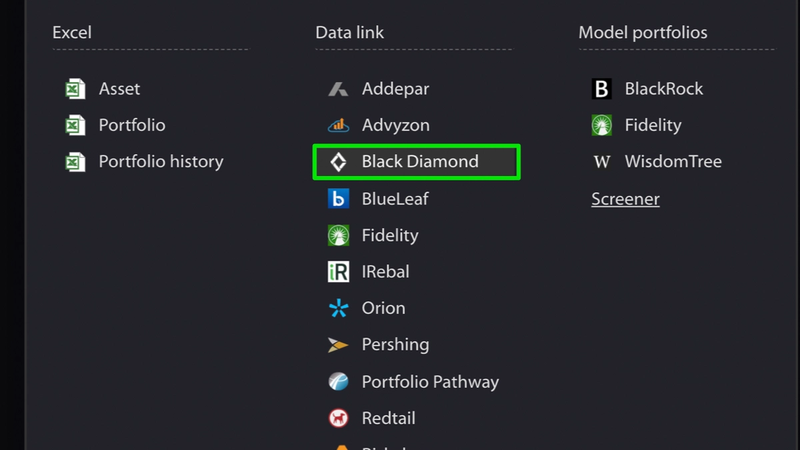This screenshot has height=450, width=800.
Task: Open the Screener link
Action: coord(625,199)
